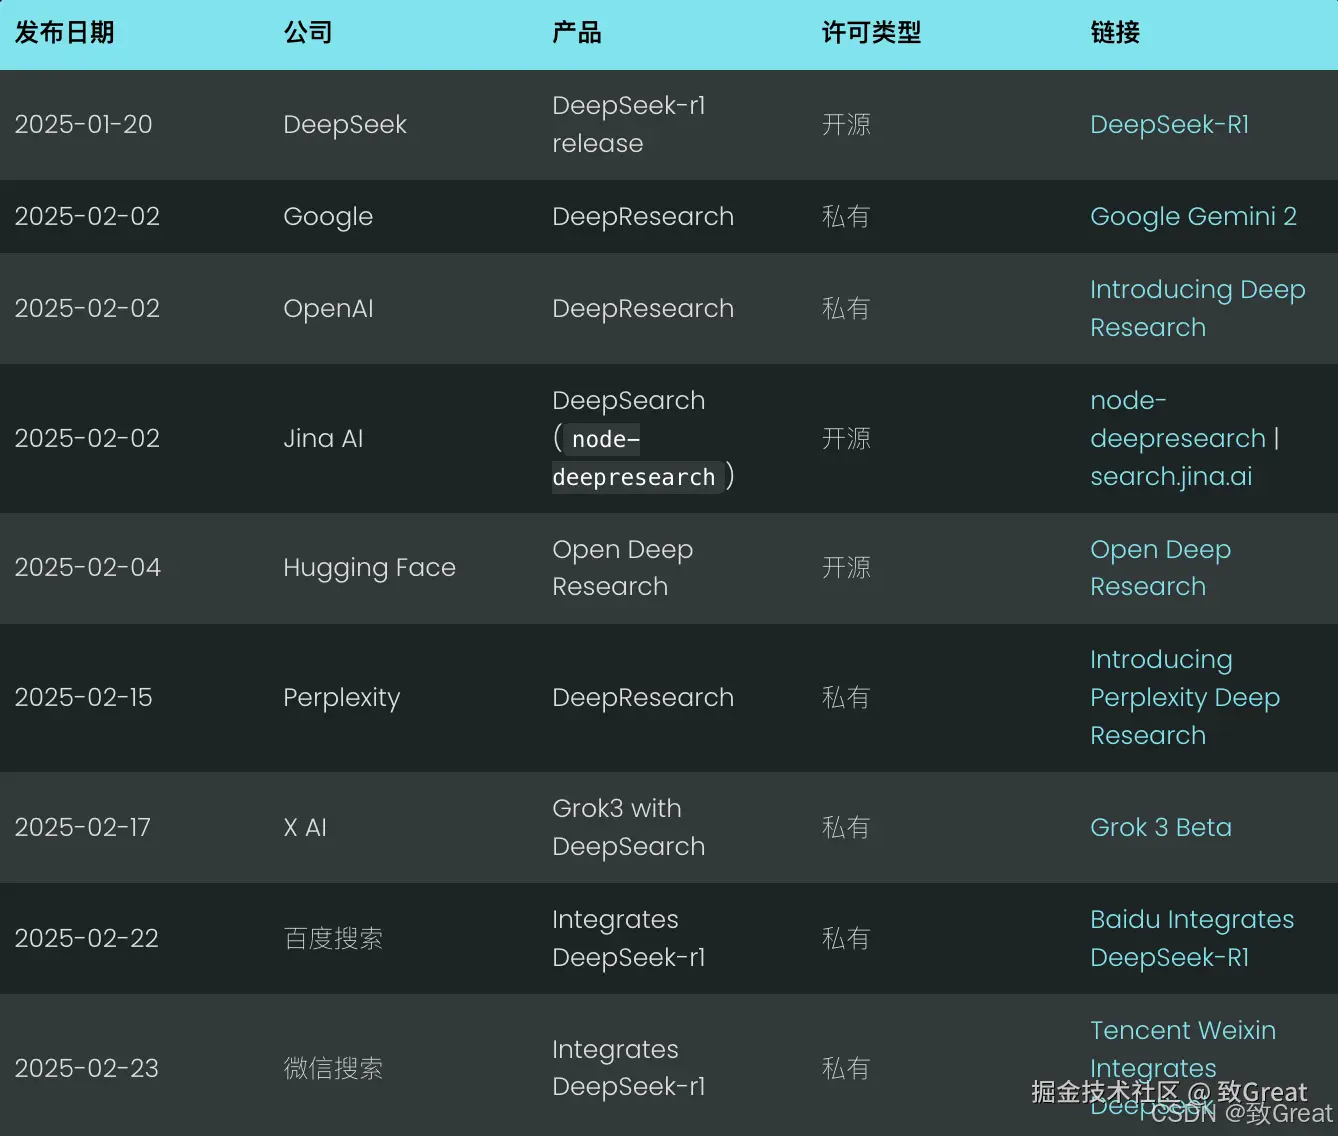Click the 百度搜索 company cell
This screenshot has width=1338, height=1136.
click(x=333, y=938)
